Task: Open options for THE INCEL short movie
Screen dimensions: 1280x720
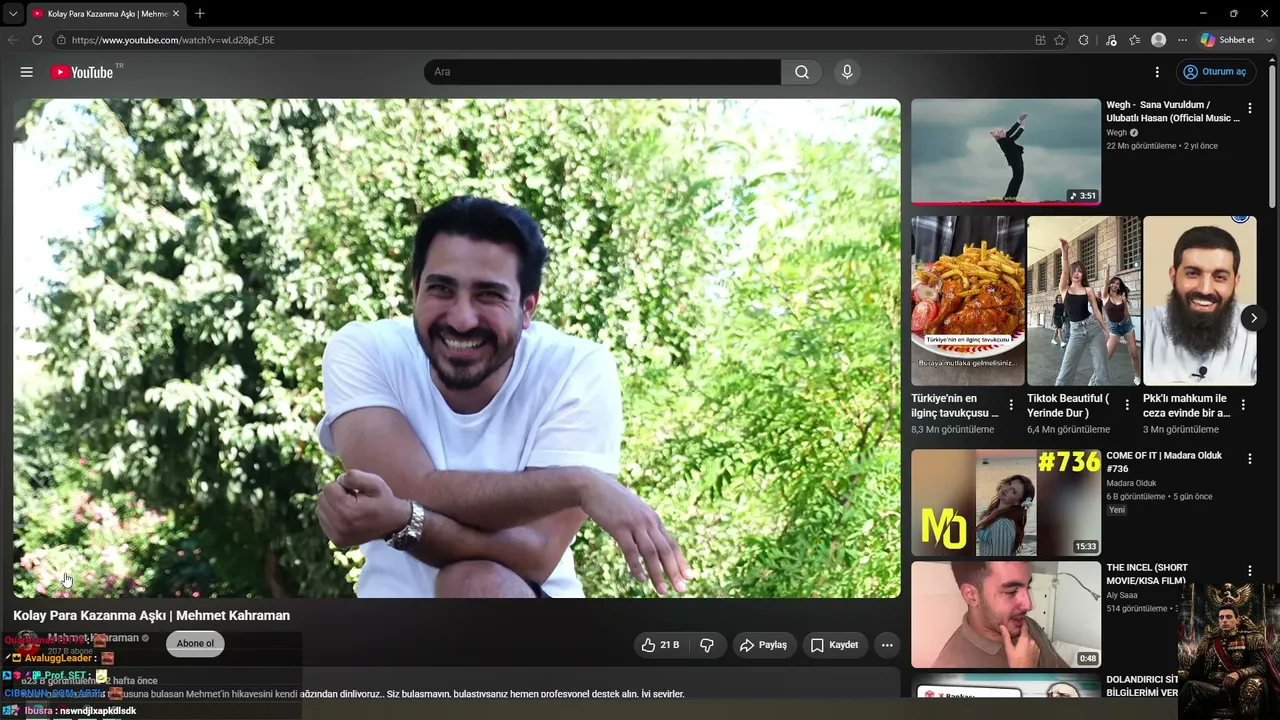Action: click(1249, 571)
